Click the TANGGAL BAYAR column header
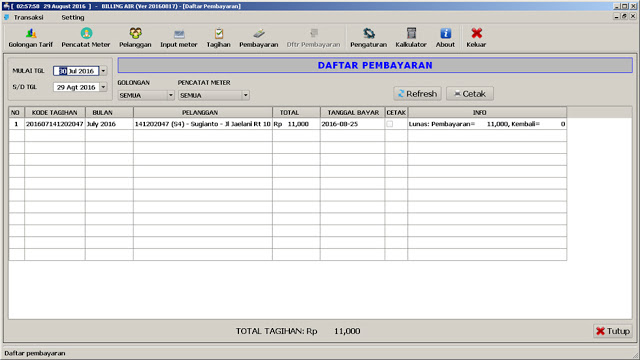Screen dimensions: 640x360 click(x=353, y=113)
